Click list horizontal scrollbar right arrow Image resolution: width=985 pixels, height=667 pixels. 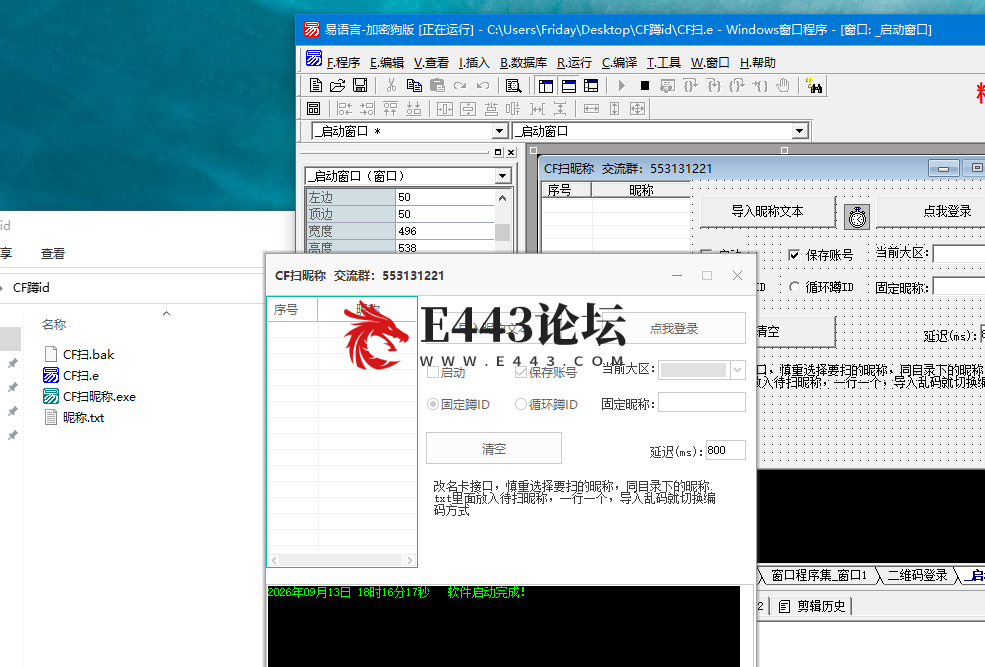[410, 560]
